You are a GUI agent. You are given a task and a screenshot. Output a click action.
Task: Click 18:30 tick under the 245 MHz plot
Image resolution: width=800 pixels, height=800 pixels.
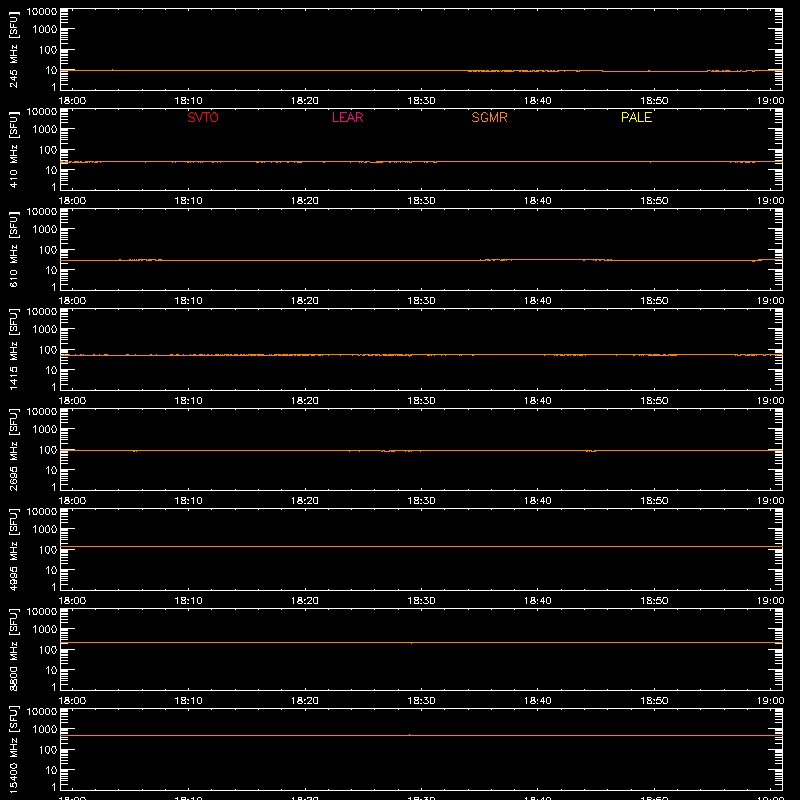coord(421,101)
